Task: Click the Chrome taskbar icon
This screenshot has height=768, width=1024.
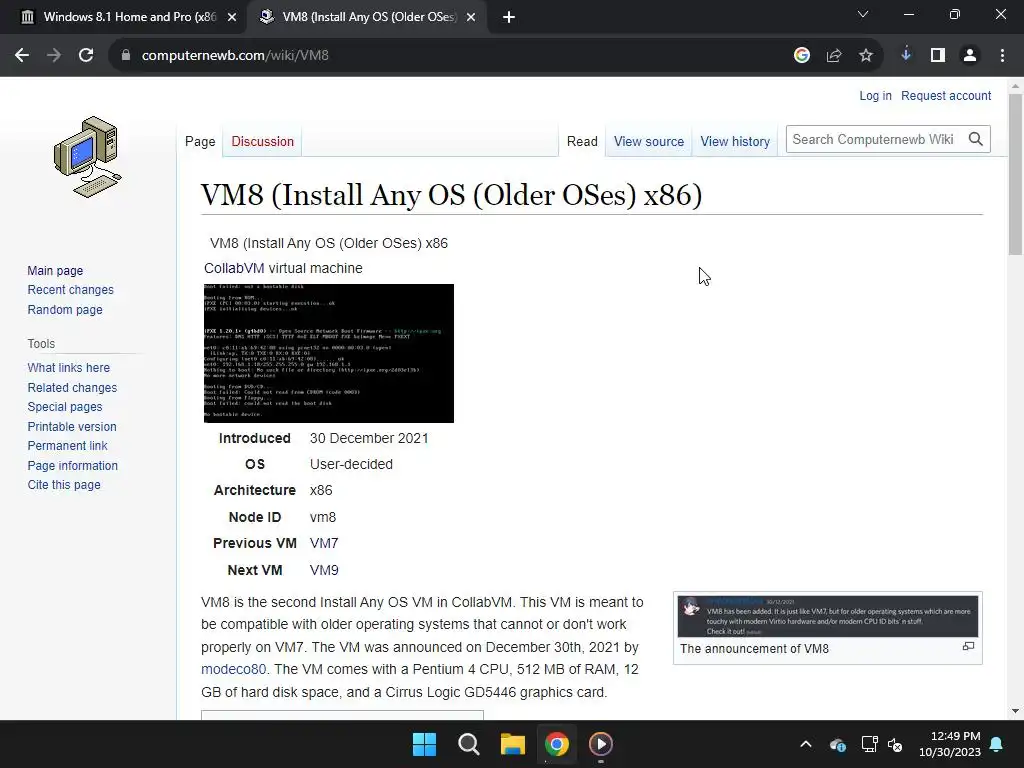Action: tap(556, 744)
